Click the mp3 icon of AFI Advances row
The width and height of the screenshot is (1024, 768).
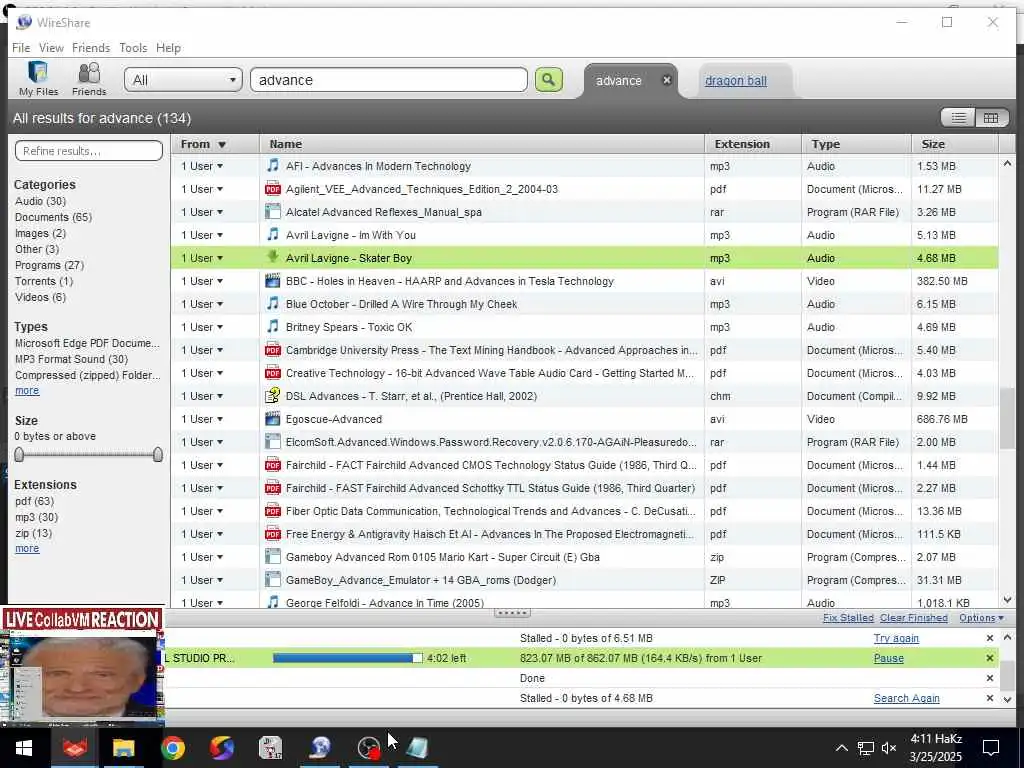(273, 165)
